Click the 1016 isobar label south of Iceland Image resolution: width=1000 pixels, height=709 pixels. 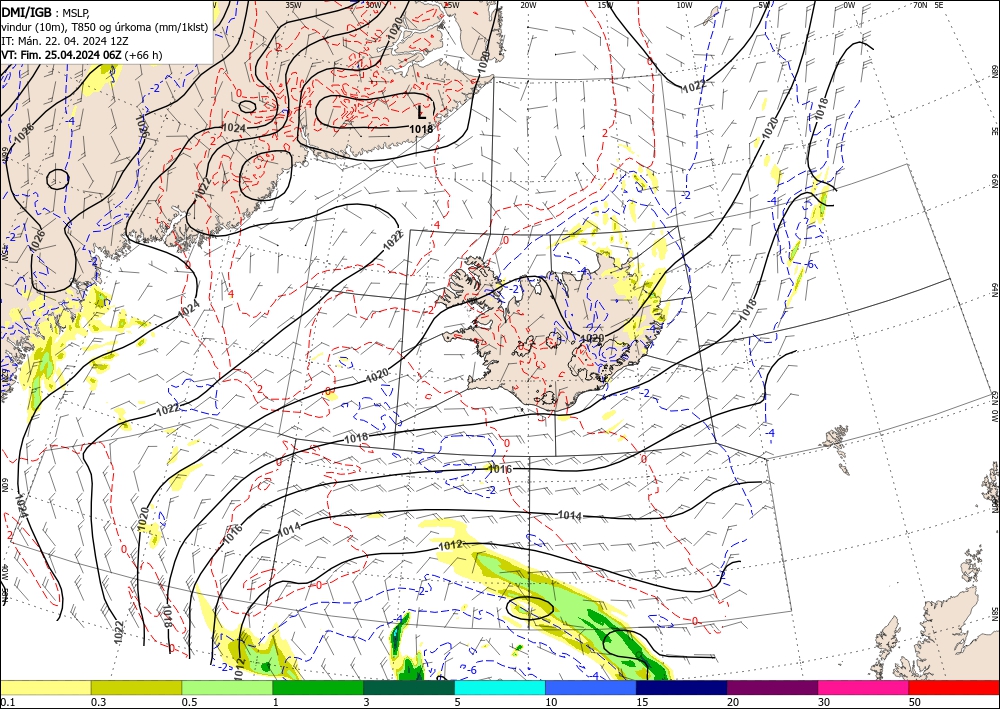[499, 469]
